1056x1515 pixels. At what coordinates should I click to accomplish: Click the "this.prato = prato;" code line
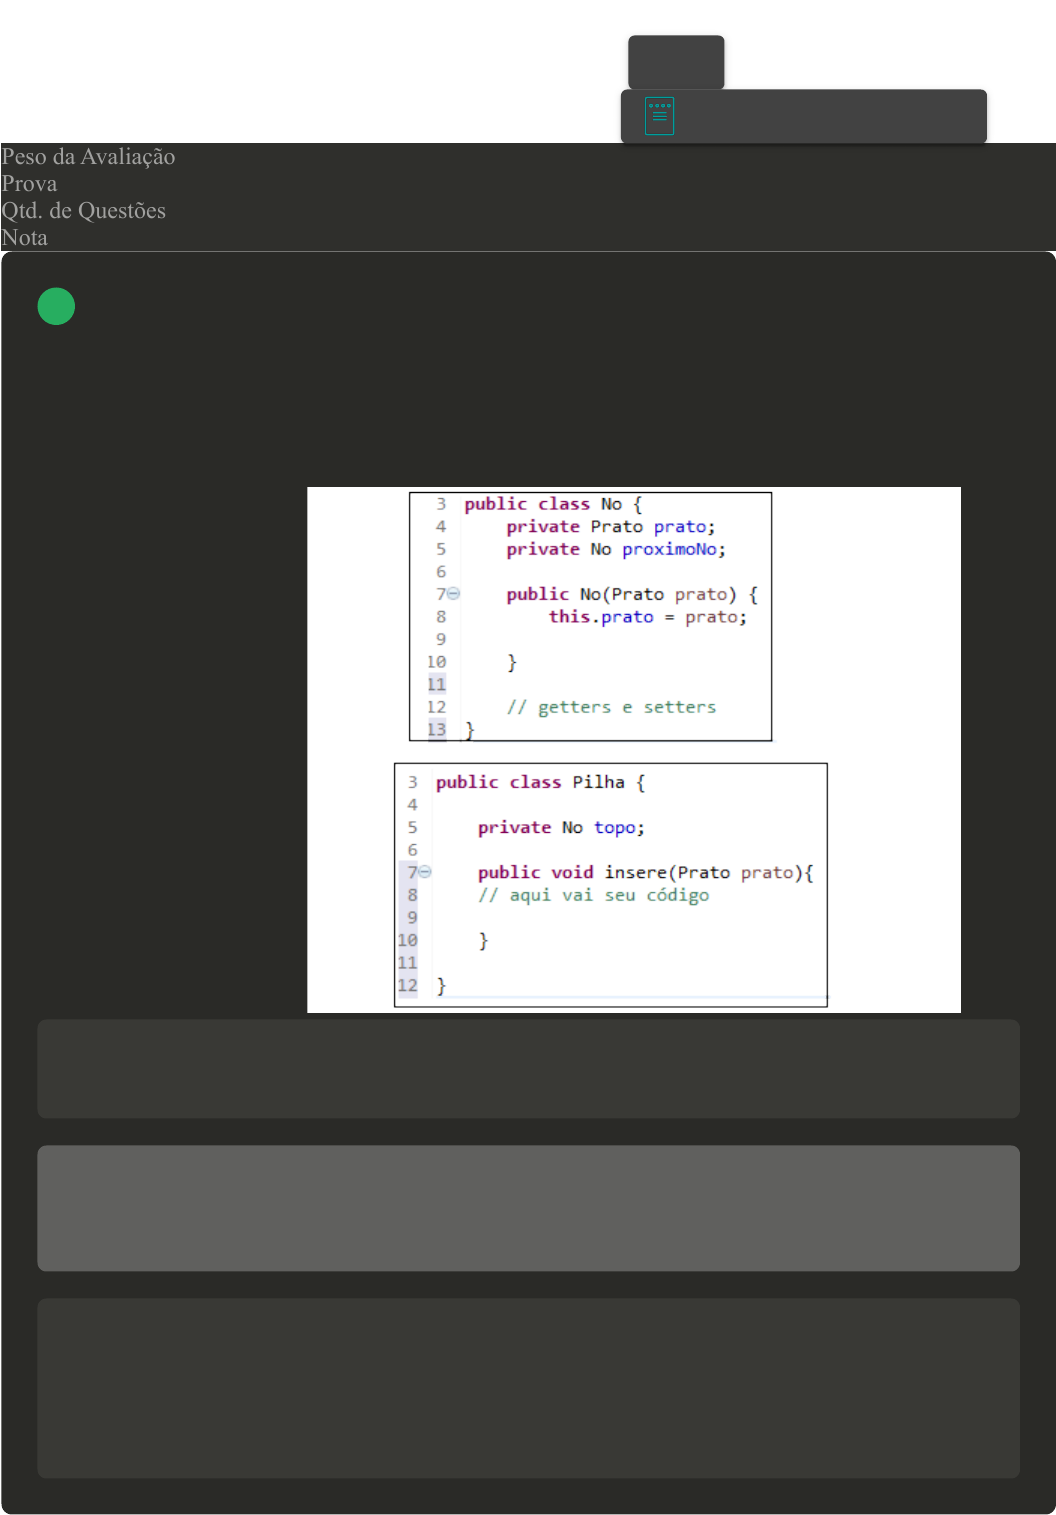(647, 617)
